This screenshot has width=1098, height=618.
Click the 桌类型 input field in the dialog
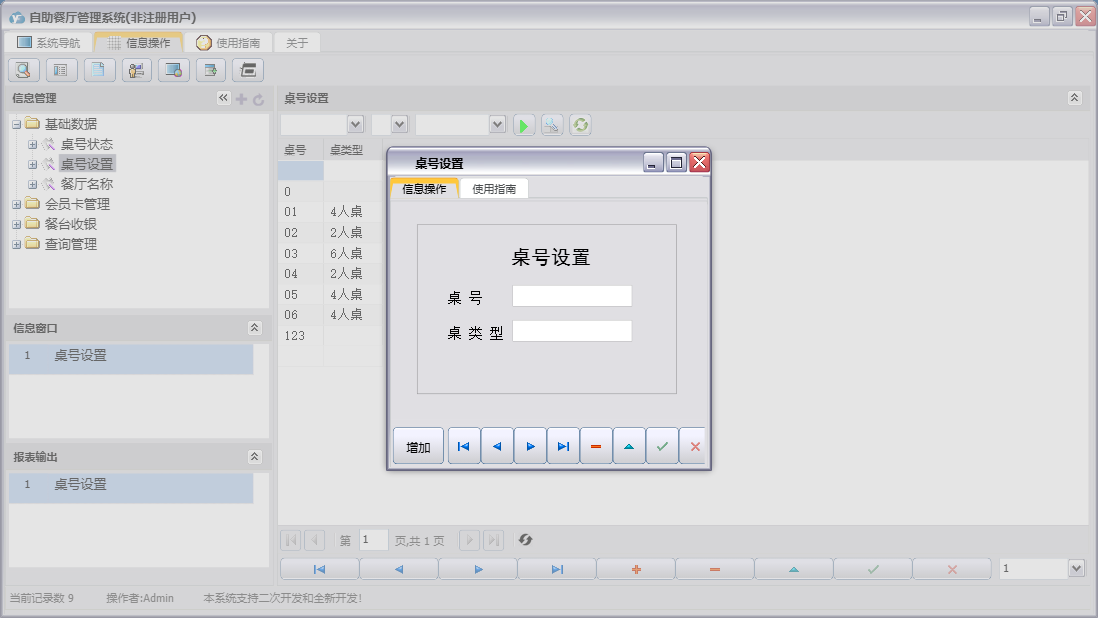tap(572, 331)
